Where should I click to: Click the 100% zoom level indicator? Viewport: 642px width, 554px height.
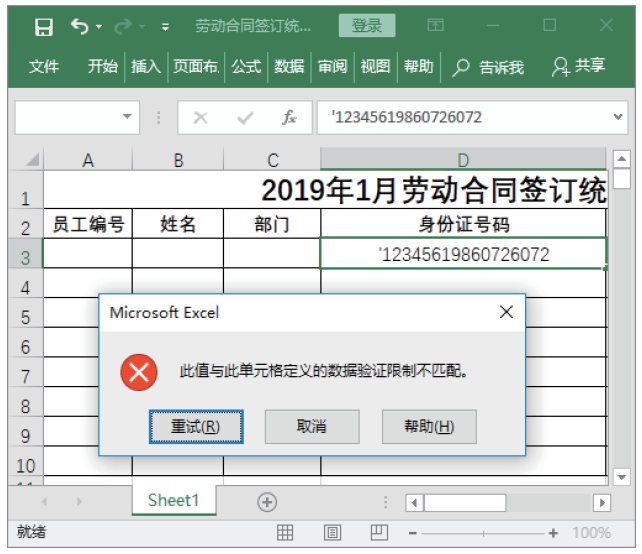[x=591, y=533]
